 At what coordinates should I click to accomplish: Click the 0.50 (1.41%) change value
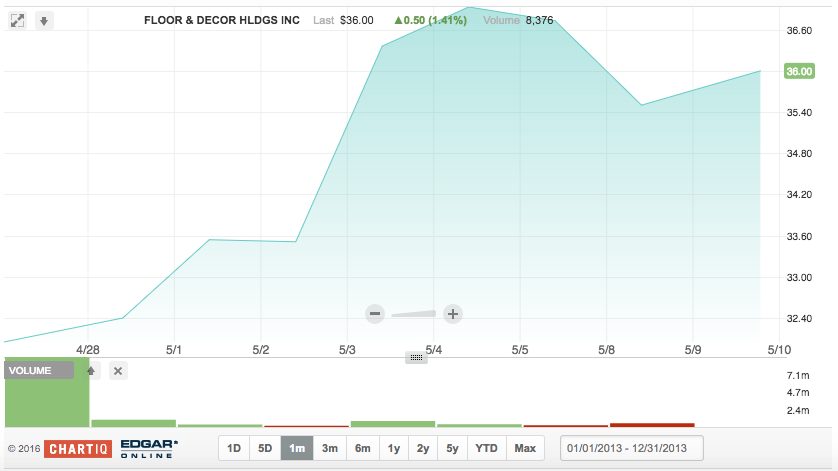431,20
